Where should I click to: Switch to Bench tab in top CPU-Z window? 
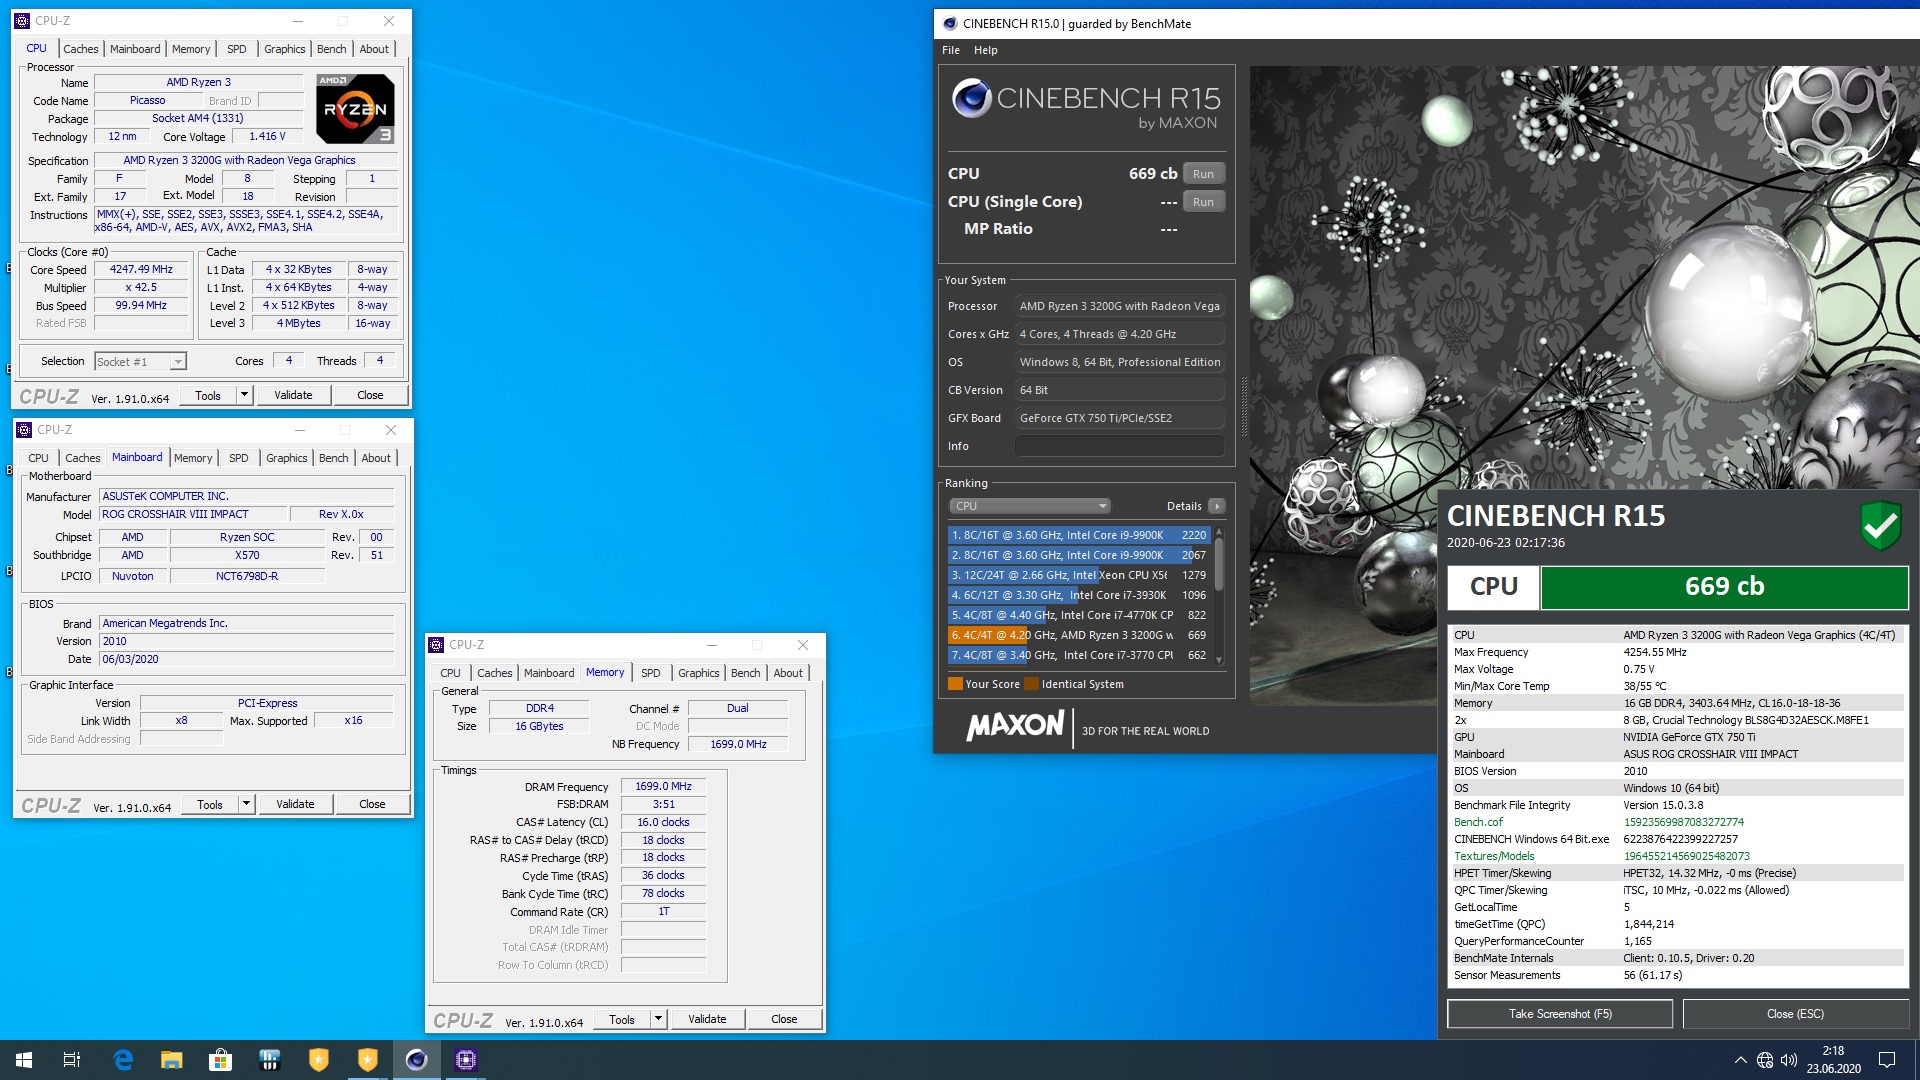pyautogui.click(x=332, y=49)
